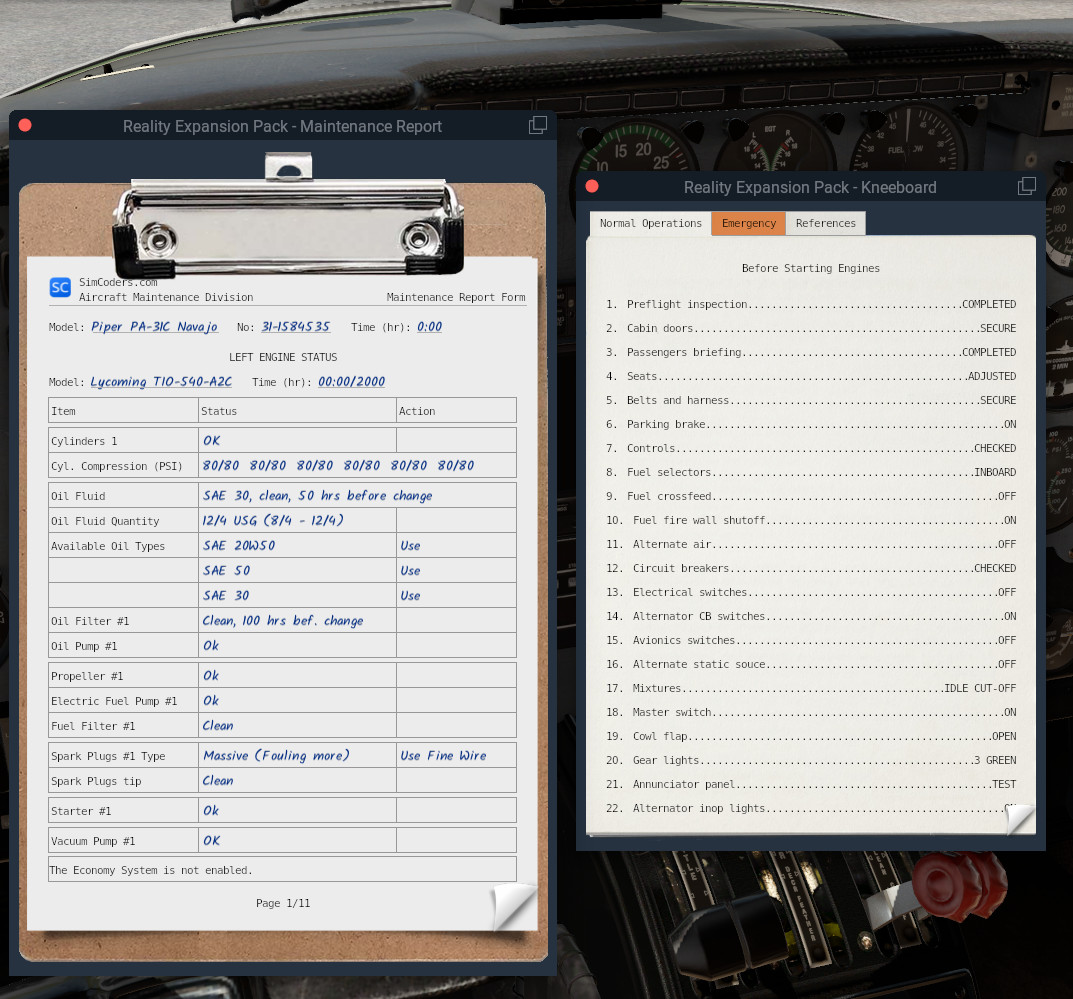Click Gear lights 3 GREEN item

811,760
